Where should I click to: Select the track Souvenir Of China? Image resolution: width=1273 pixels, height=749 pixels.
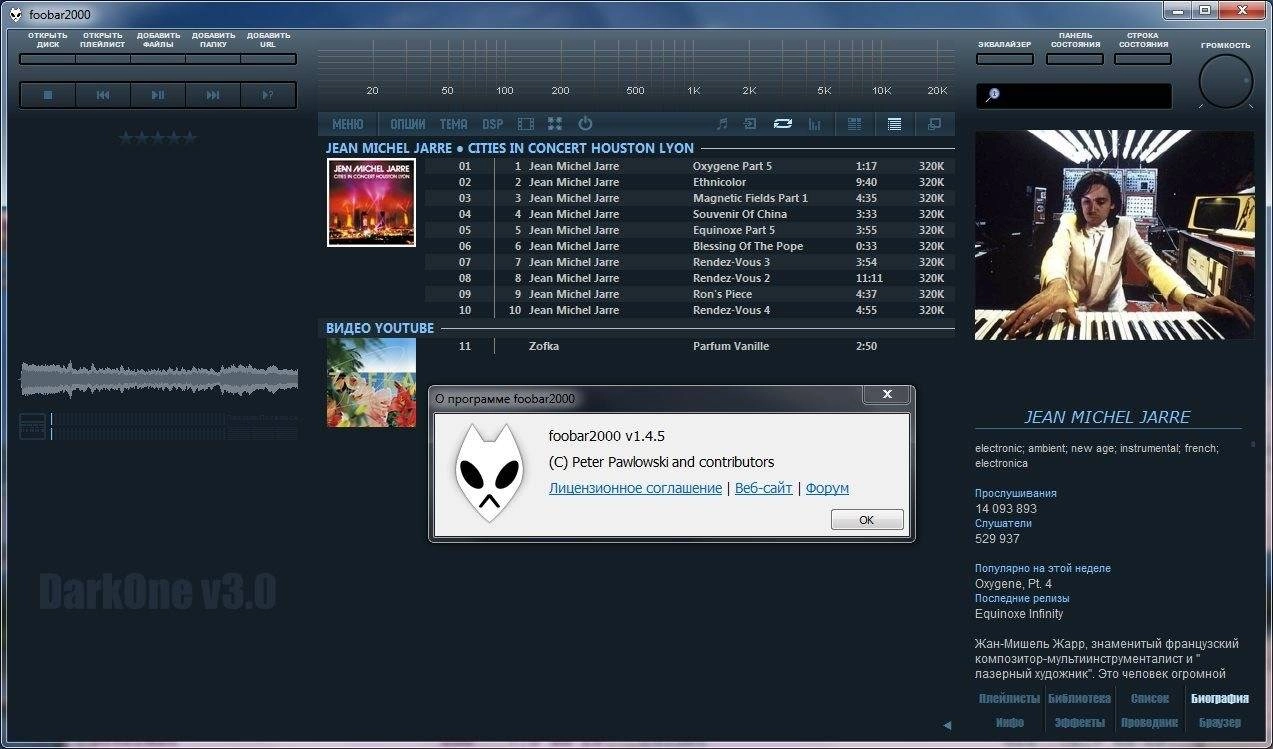click(x=690, y=214)
